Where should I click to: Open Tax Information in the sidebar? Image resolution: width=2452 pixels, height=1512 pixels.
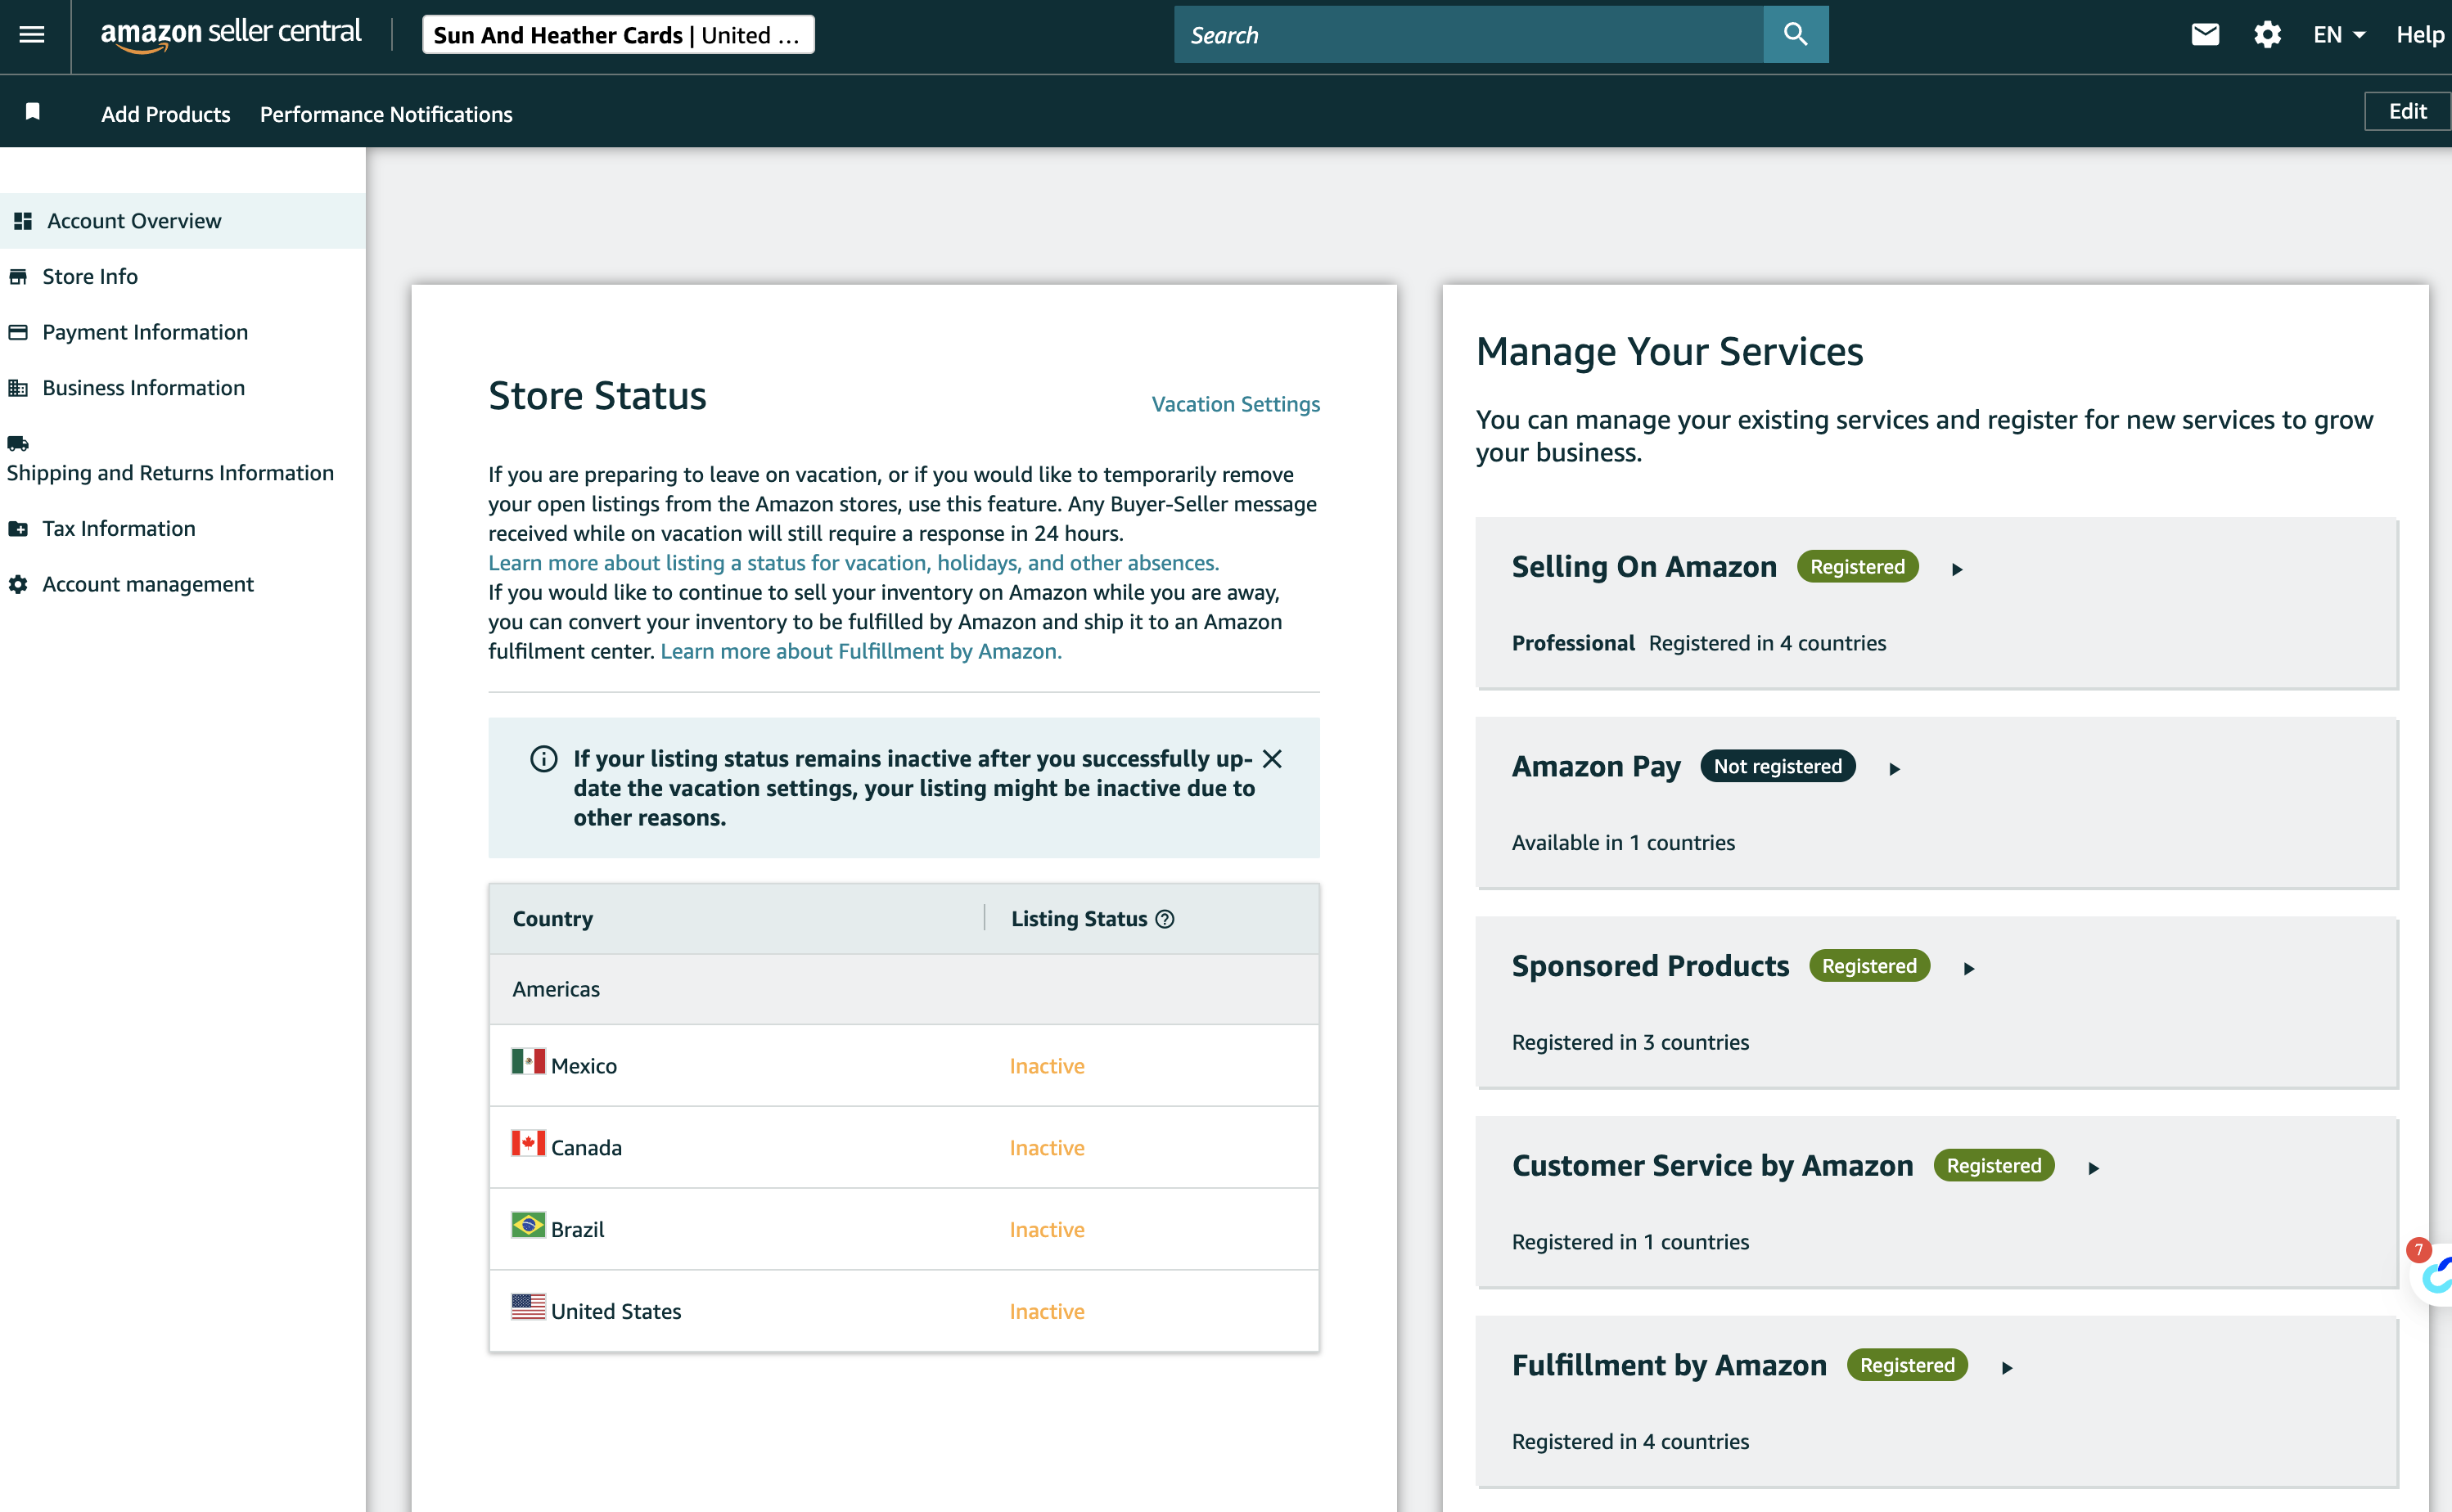[183, 529]
